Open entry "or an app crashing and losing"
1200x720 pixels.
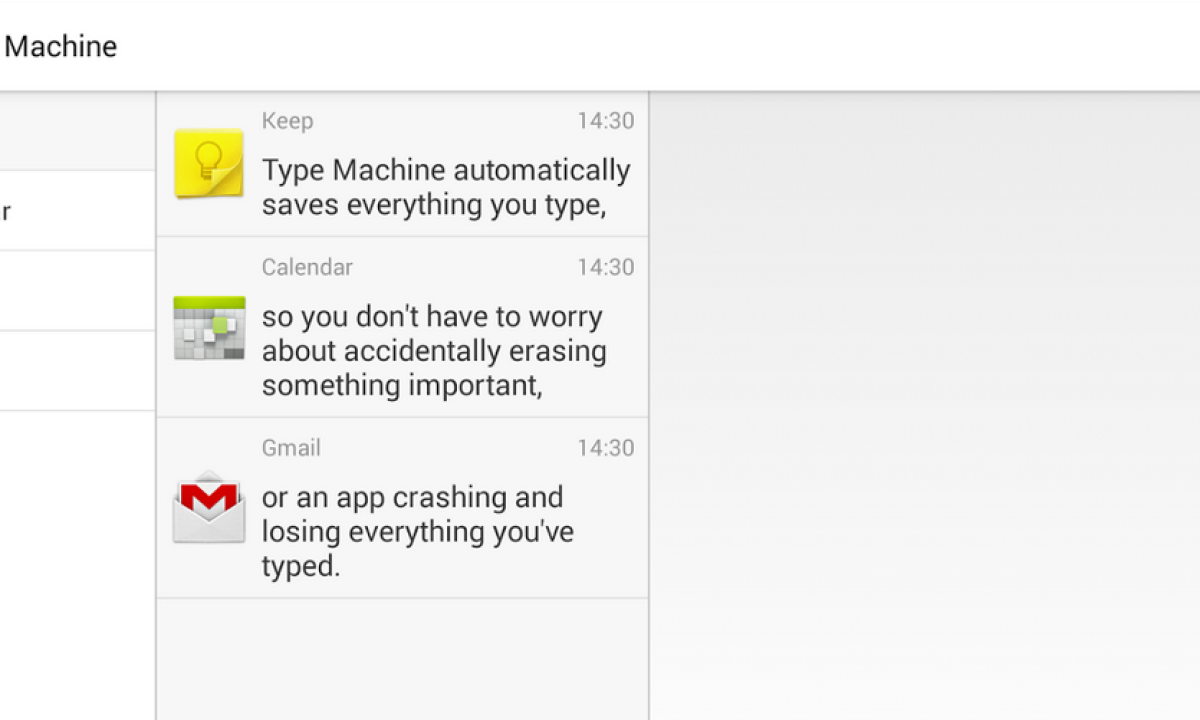417,531
